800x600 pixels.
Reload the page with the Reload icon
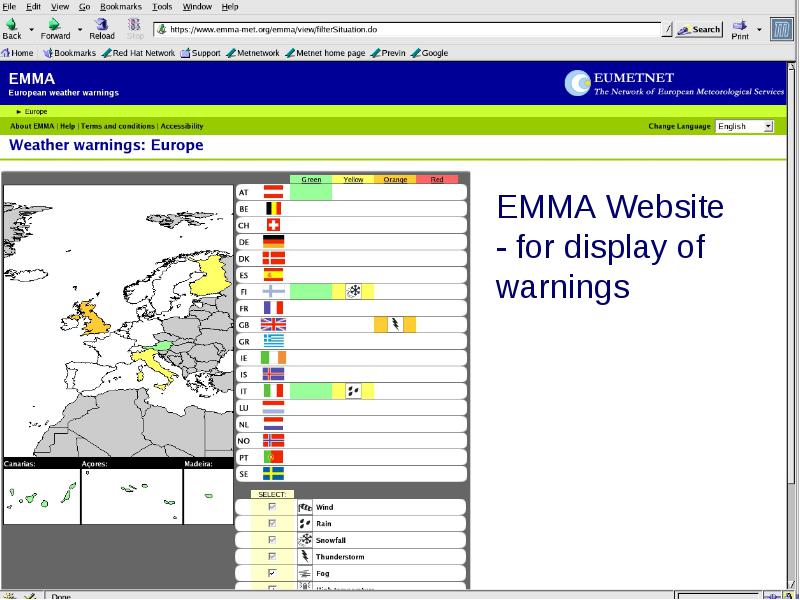pos(102,24)
